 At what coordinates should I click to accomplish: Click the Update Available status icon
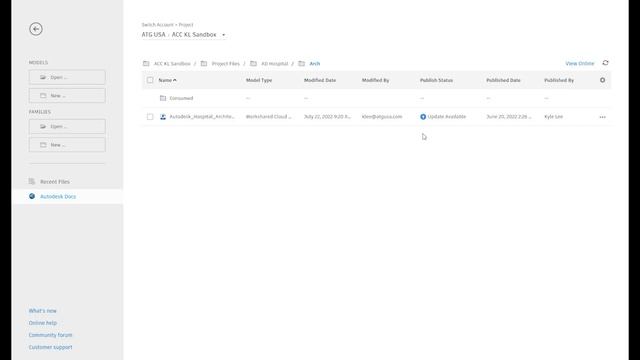[423, 117]
